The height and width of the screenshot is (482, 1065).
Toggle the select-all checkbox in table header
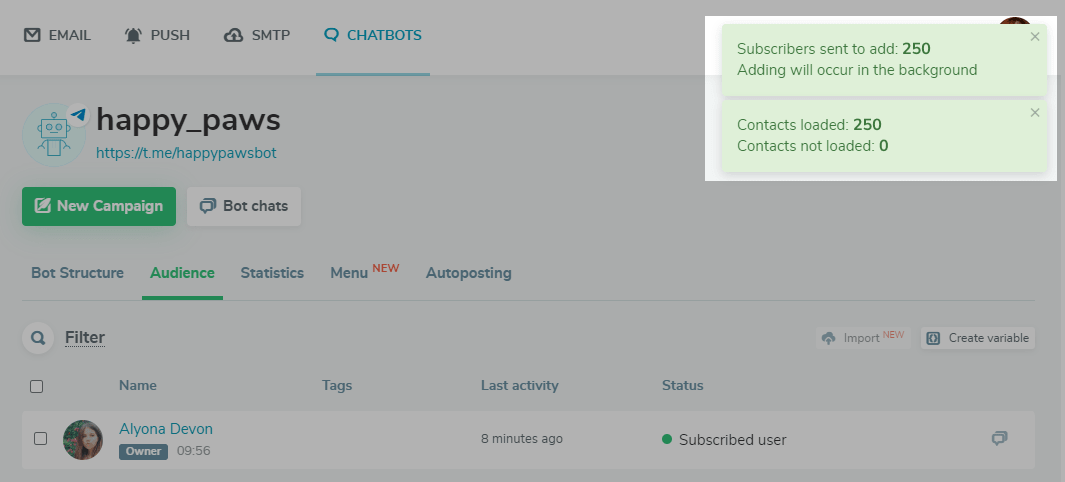37,386
